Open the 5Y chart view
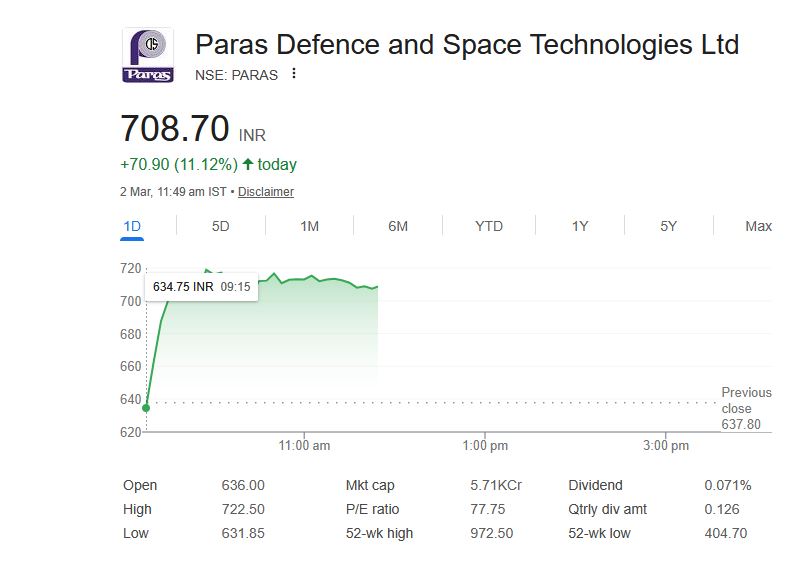Screen dimensions: 789x583 point(668,226)
